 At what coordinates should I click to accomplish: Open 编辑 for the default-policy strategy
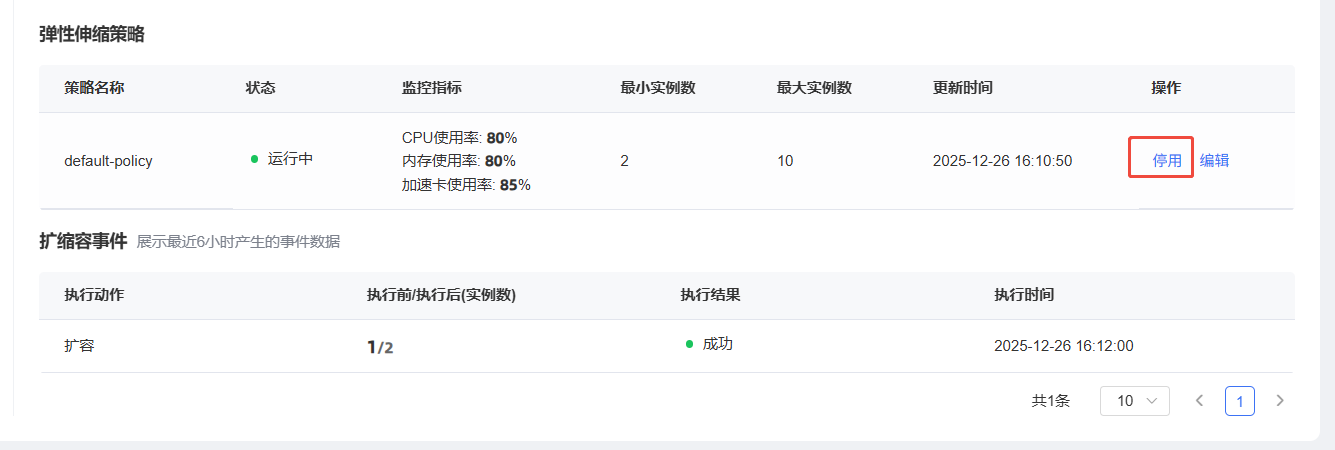[1214, 160]
